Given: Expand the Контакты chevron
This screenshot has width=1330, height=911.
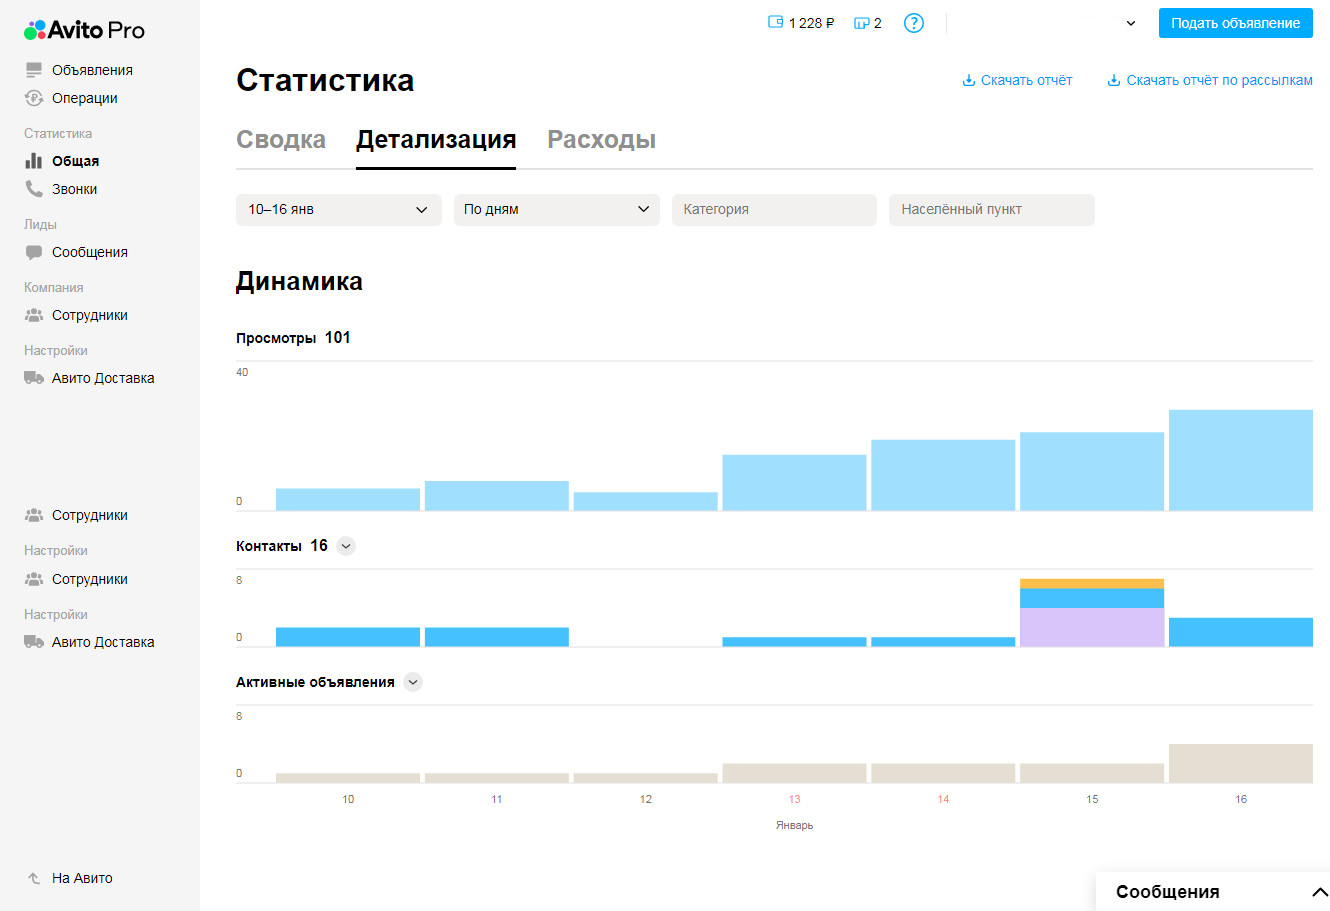Looking at the screenshot, I should [346, 546].
